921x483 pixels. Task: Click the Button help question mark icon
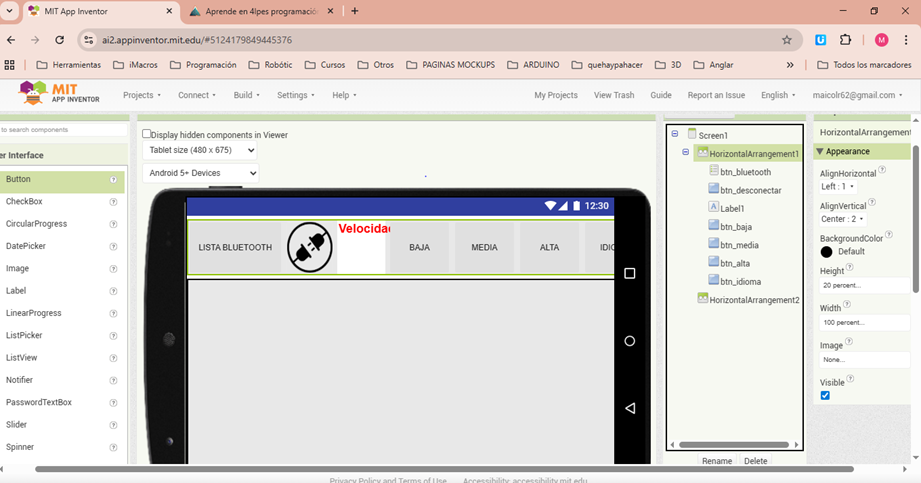pyautogui.click(x=113, y=180)
